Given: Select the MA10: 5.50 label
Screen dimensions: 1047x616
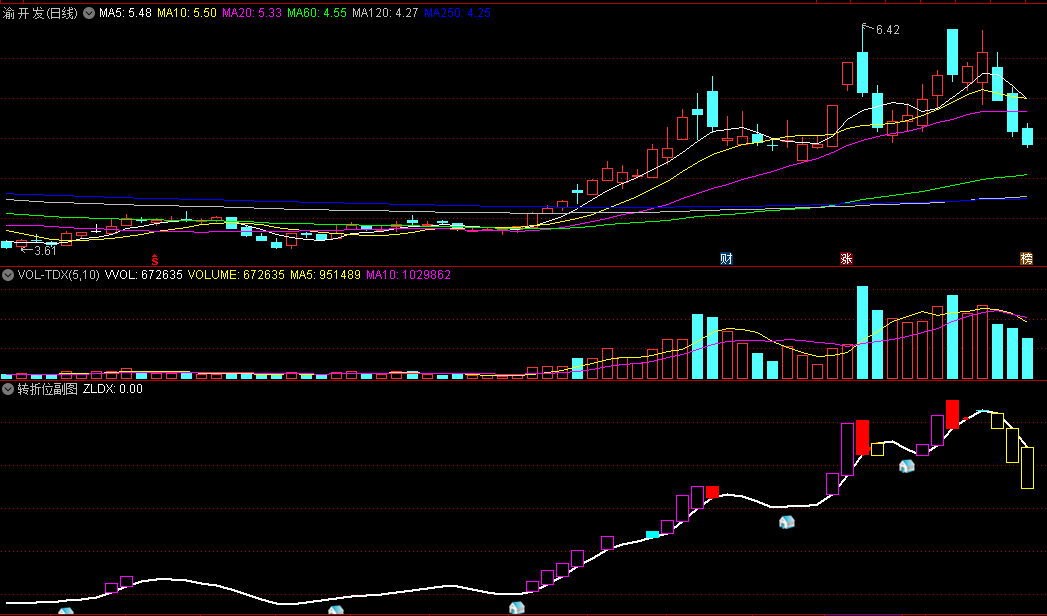Looking at the screenshot, I should pyautogui.click(x=187, y=13).
